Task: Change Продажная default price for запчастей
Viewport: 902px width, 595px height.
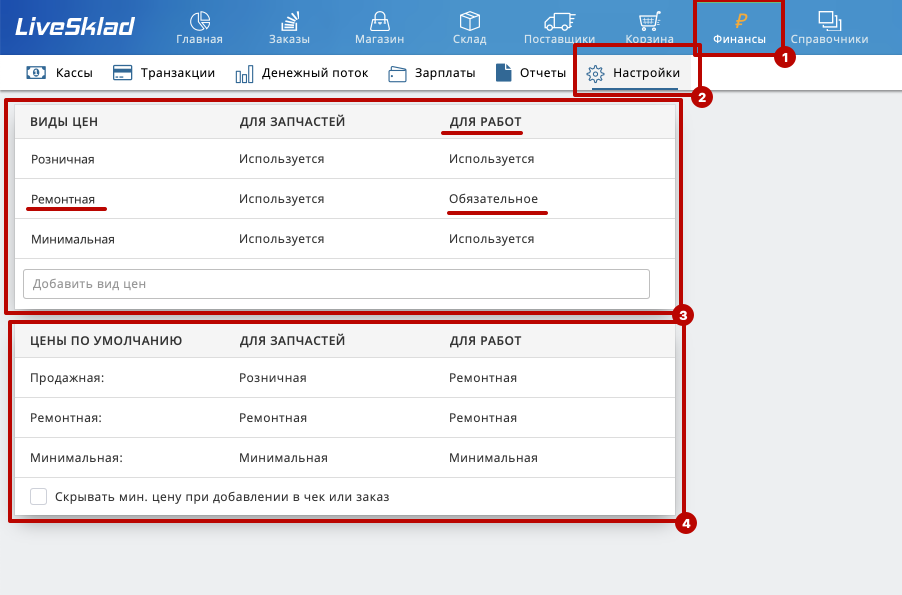Action: click(273, 377)
